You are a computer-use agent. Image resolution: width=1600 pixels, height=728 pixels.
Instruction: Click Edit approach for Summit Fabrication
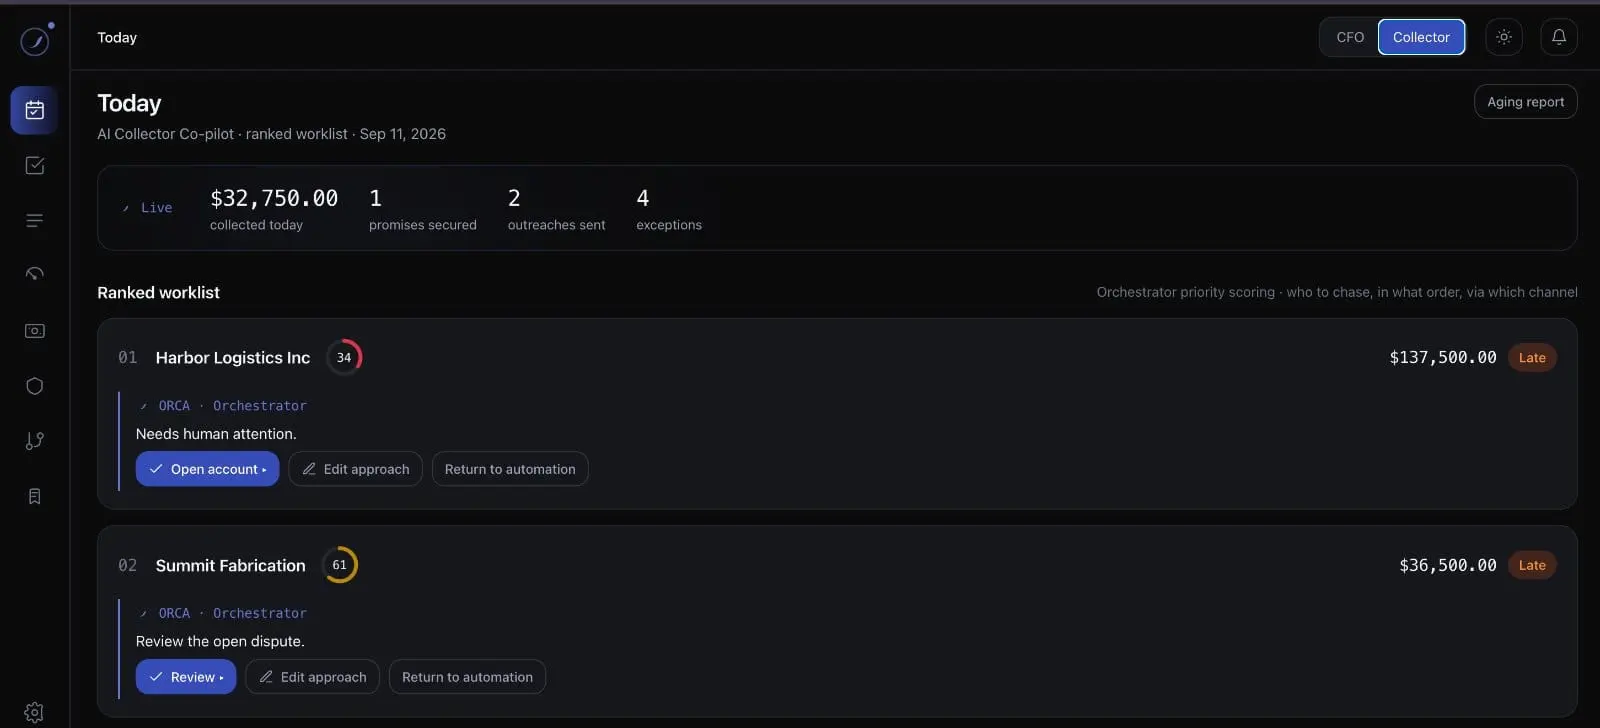click(x=312, y=677)
